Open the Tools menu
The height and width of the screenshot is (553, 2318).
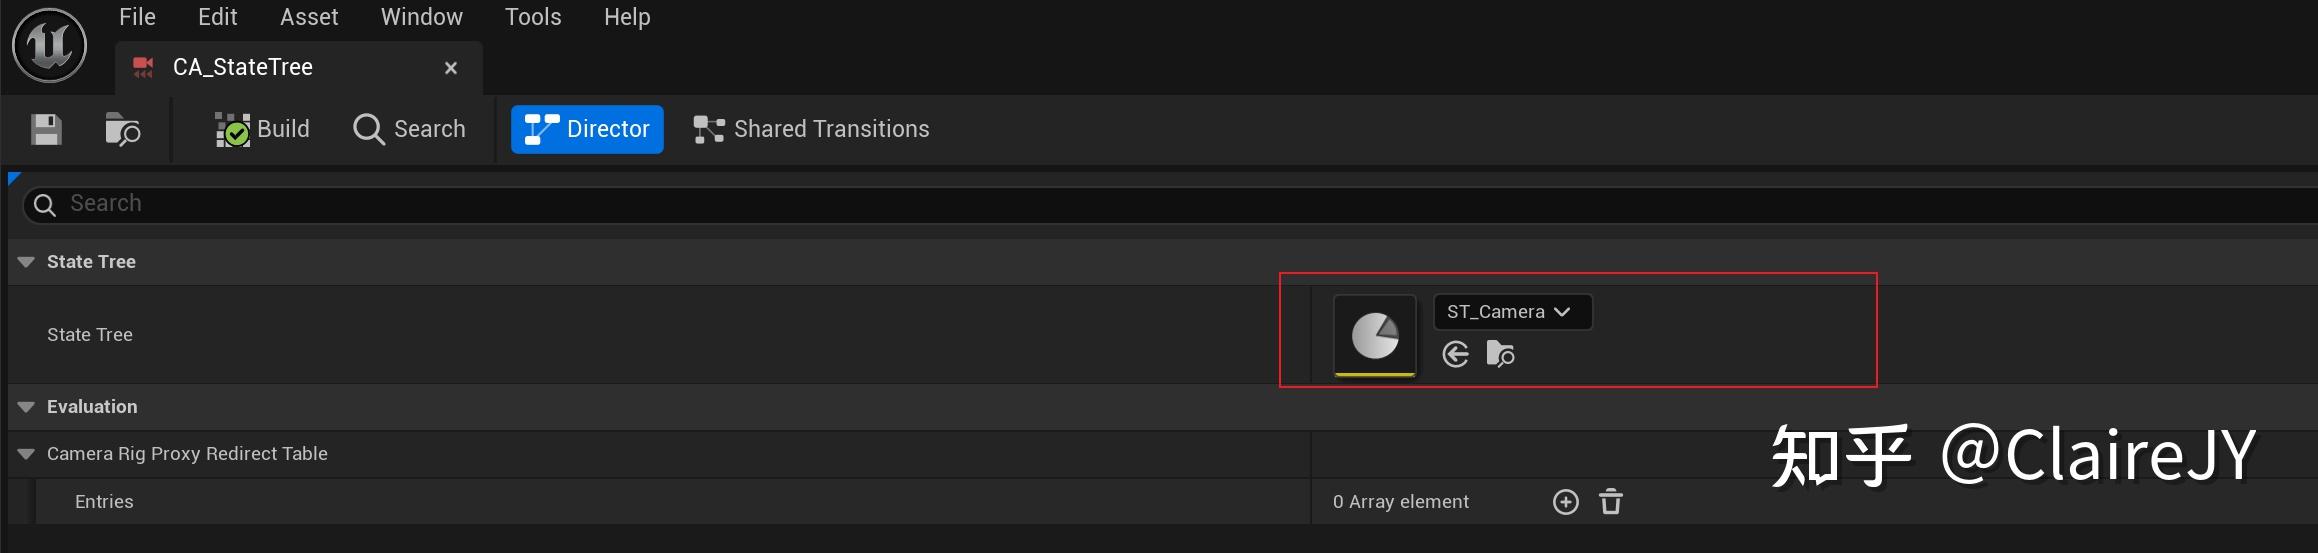533,17
